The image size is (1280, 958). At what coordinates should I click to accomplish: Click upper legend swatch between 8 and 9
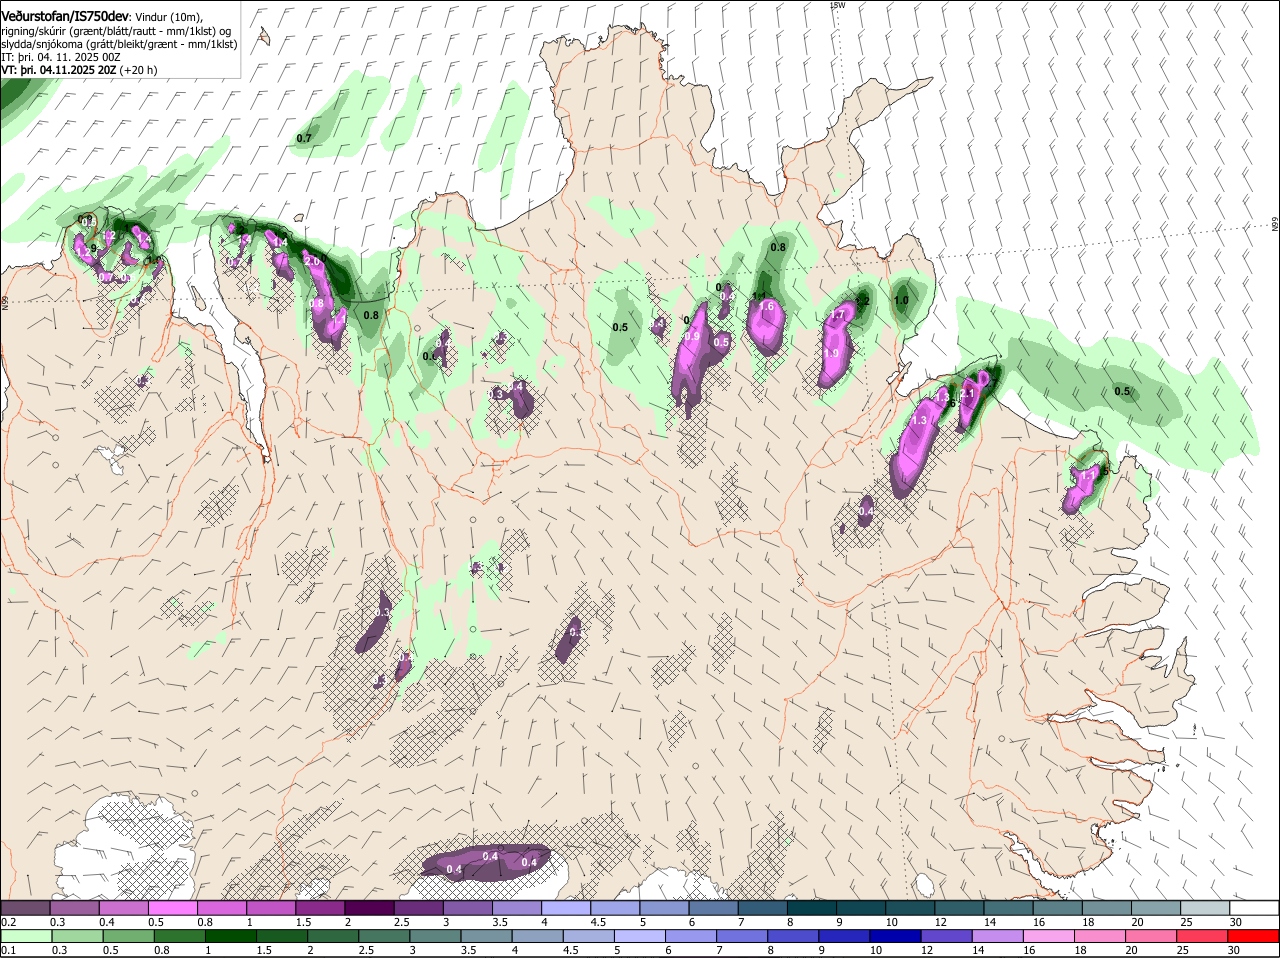pos(812,907)
